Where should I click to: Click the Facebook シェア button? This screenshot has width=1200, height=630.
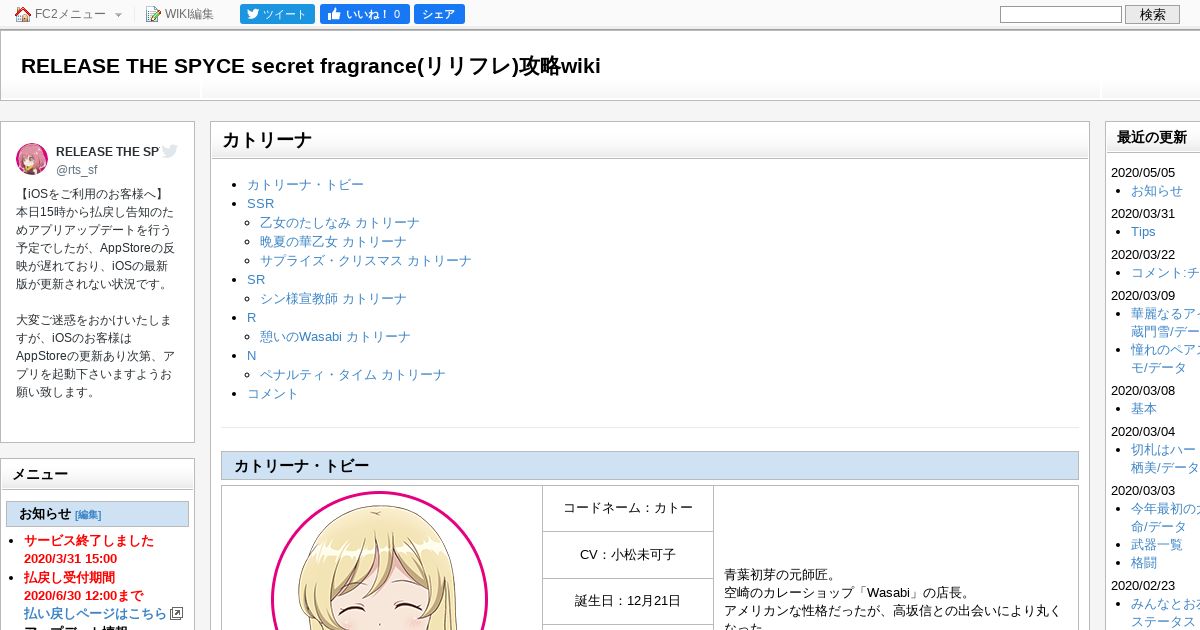(439, 14)
